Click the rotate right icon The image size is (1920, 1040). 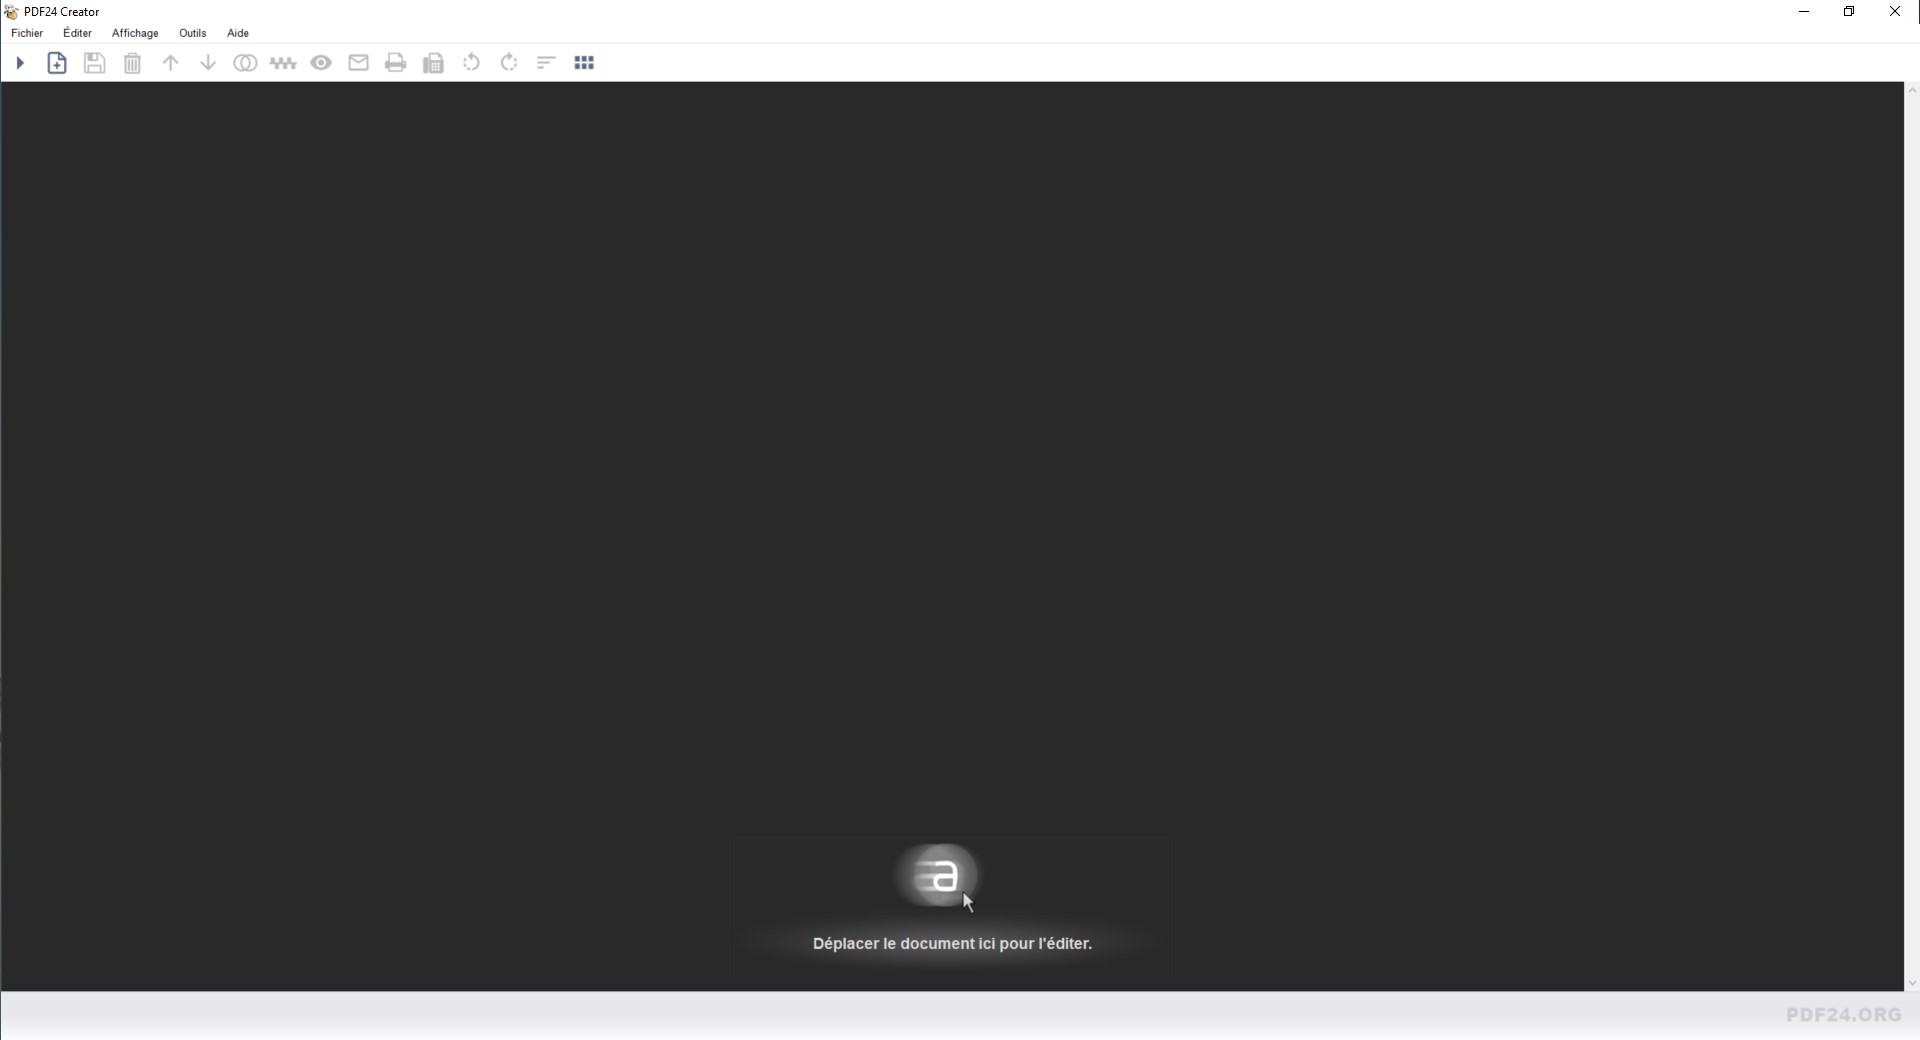[509, 63]
